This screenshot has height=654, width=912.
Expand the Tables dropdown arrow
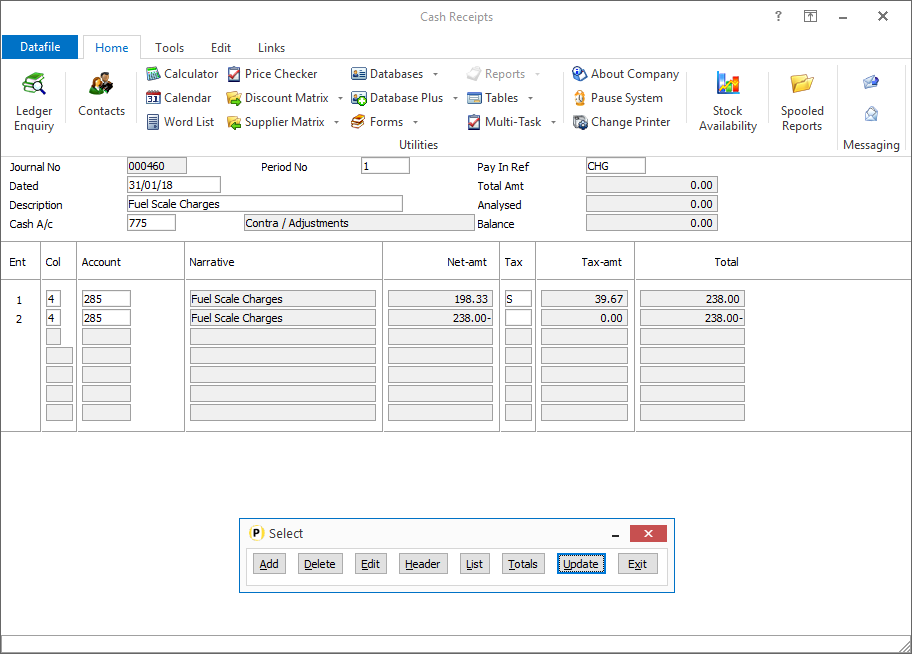[530, 98]
